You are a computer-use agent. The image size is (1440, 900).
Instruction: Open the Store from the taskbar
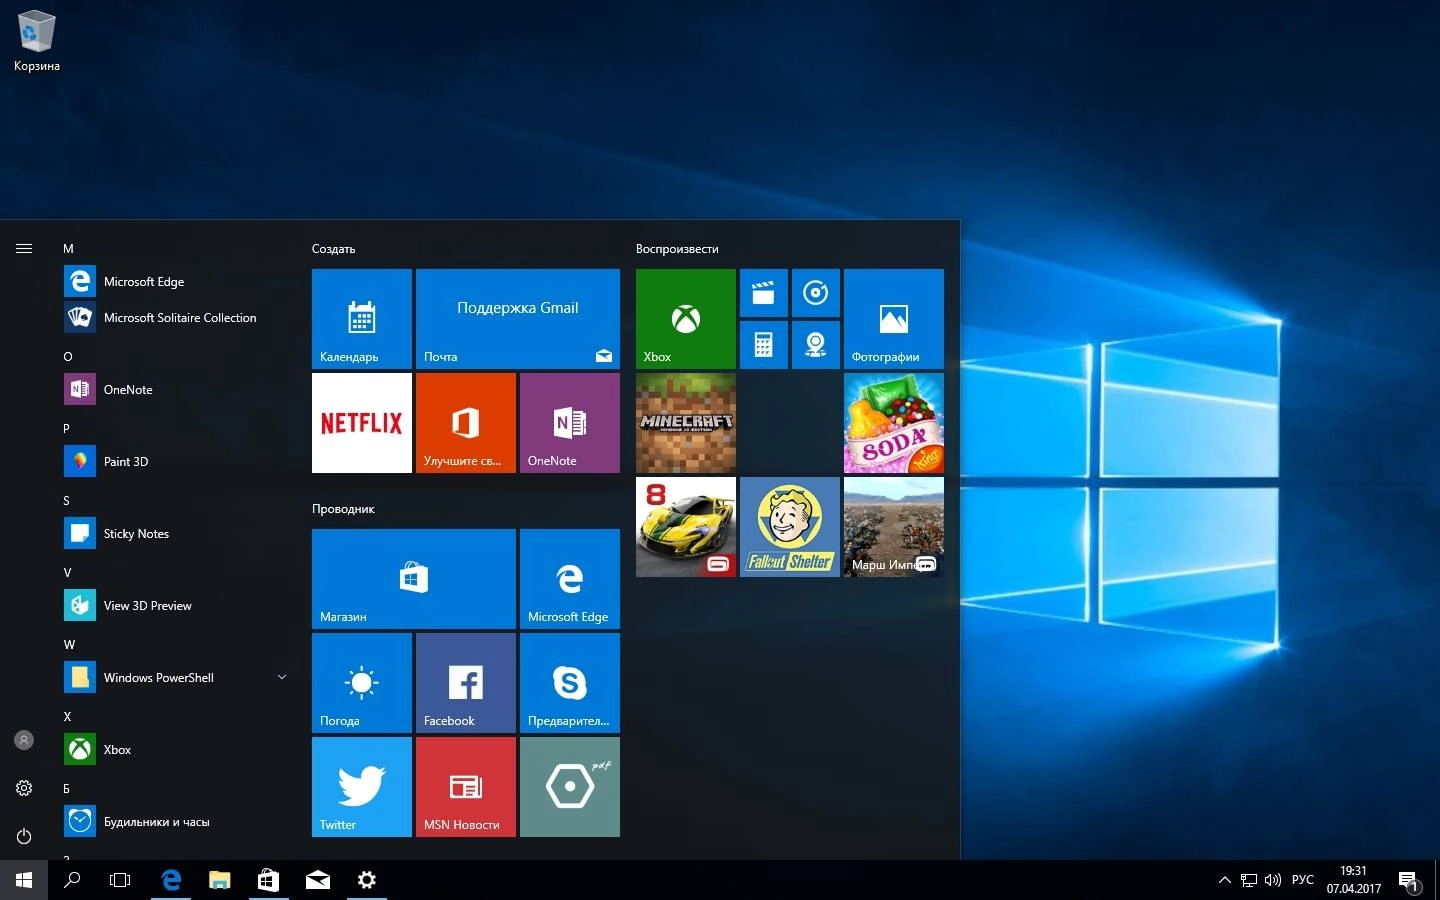(268, 880)
